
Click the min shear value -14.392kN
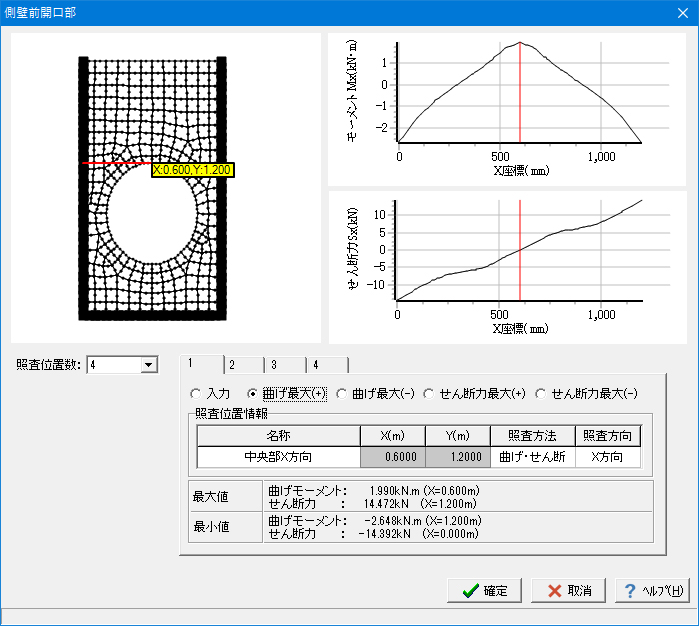384,534
